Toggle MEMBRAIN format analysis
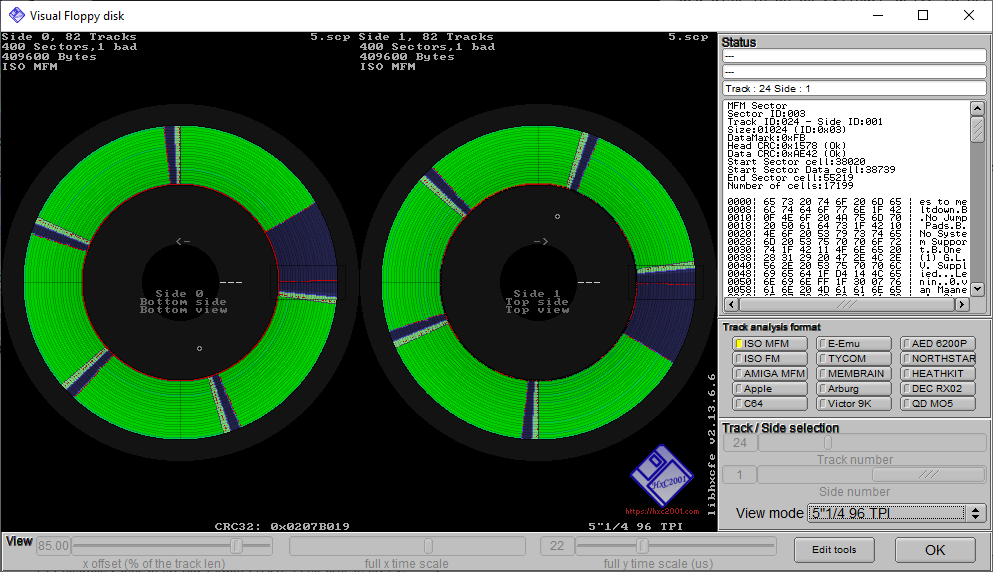This screenshot has width=993, height=572. click(854, 374)
